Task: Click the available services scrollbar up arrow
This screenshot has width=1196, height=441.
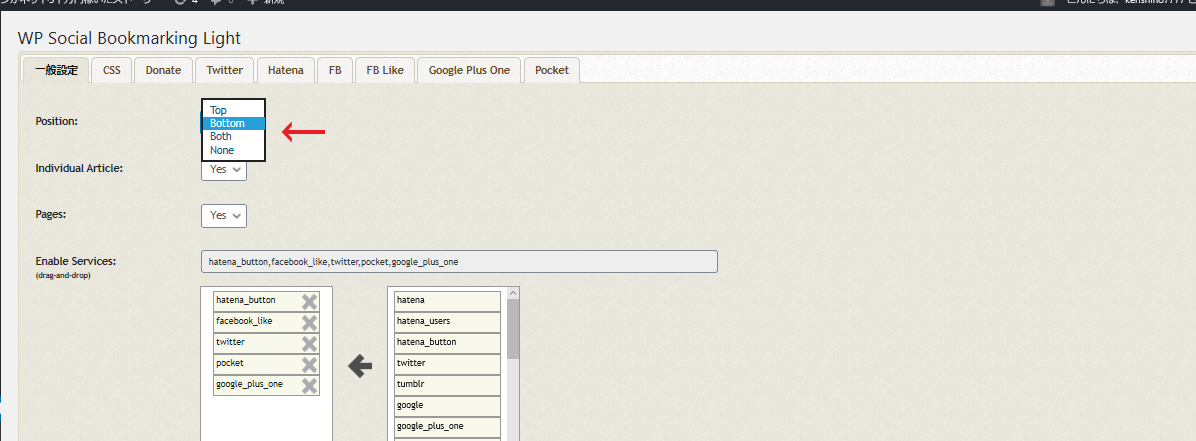Action: (x=513, y=293)
